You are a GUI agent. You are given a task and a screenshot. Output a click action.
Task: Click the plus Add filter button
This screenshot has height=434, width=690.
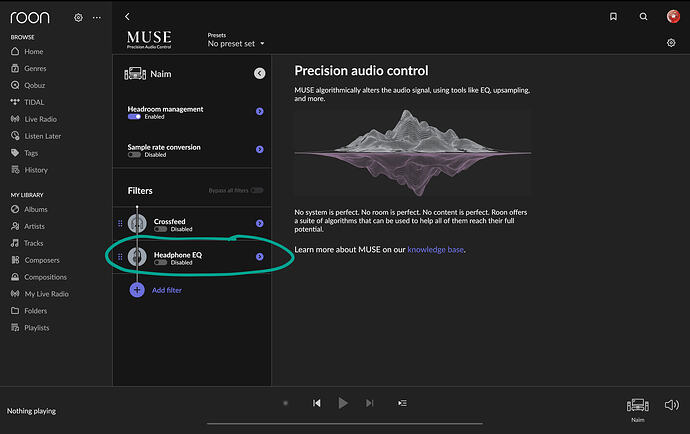point(137,290)
